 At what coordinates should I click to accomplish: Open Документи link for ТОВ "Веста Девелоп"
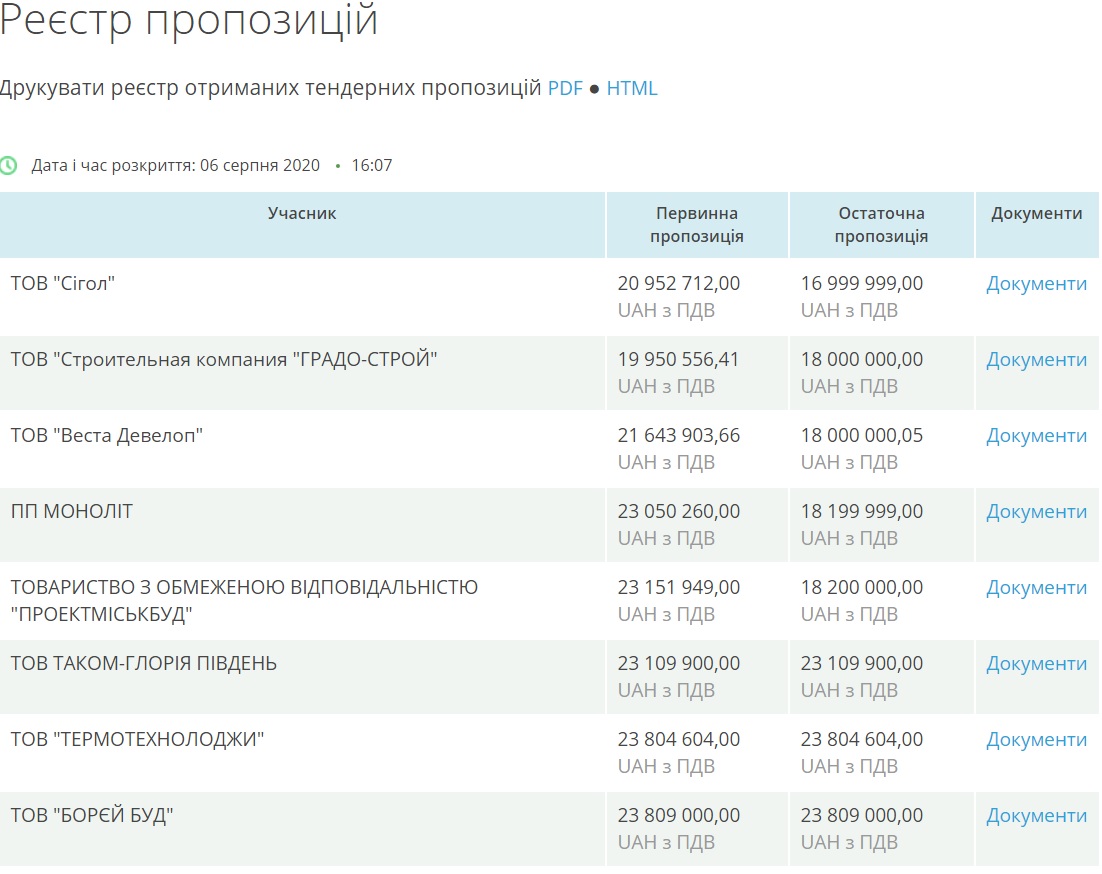click(1037, 436)
